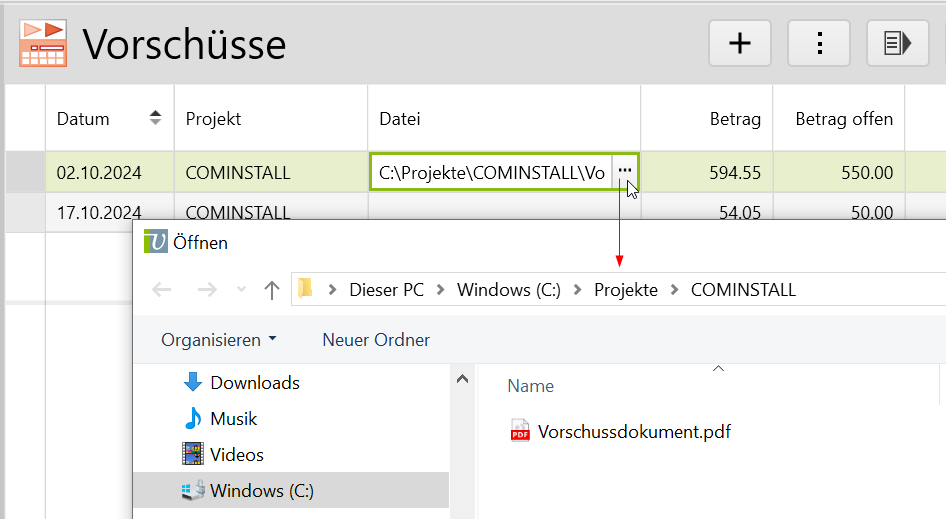Click the Vorschüsse table icon
The image size is (946, 519).
pyautogui.click(x=43, y=44)
